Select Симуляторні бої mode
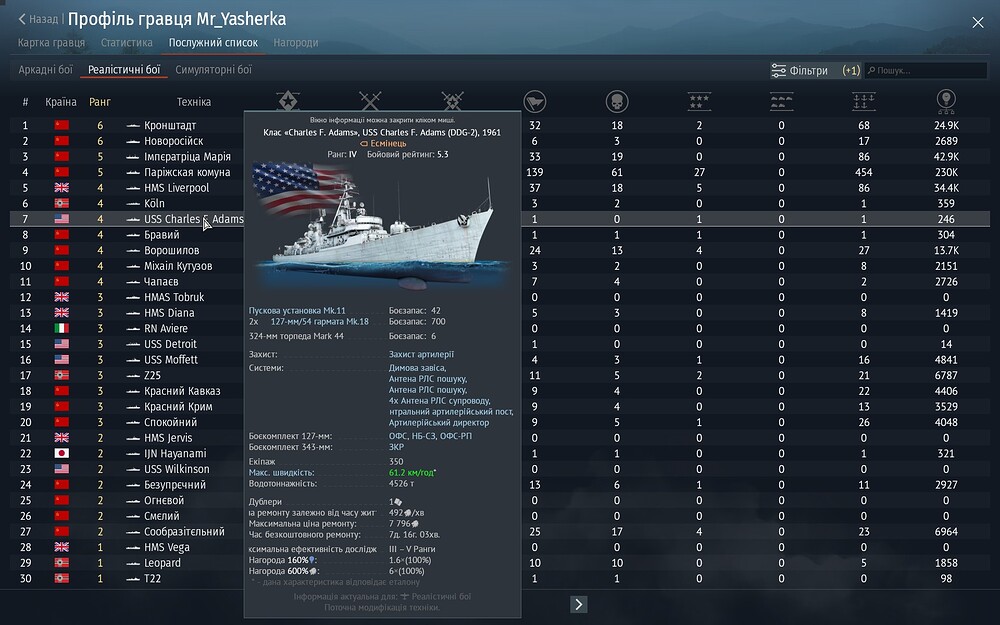The height and width of the screenshot is (625, 1000). [x=214, y=70]
